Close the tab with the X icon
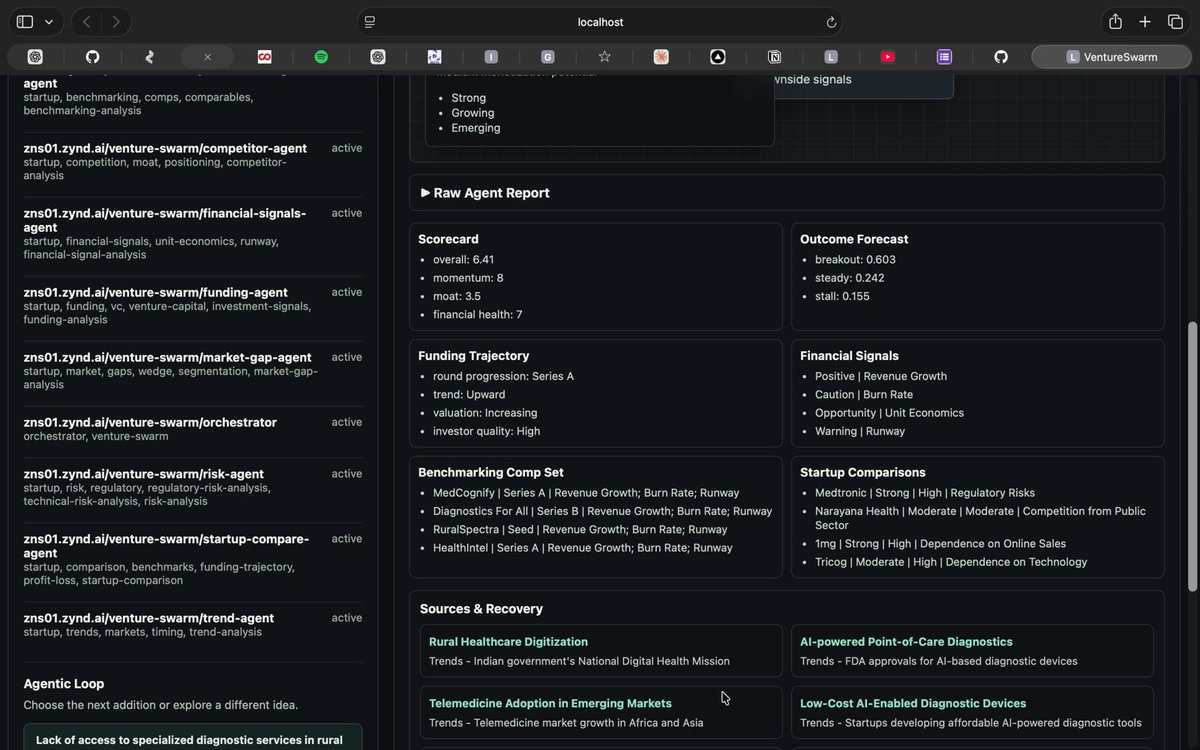 pyautogui.click(x=207, y=57)
